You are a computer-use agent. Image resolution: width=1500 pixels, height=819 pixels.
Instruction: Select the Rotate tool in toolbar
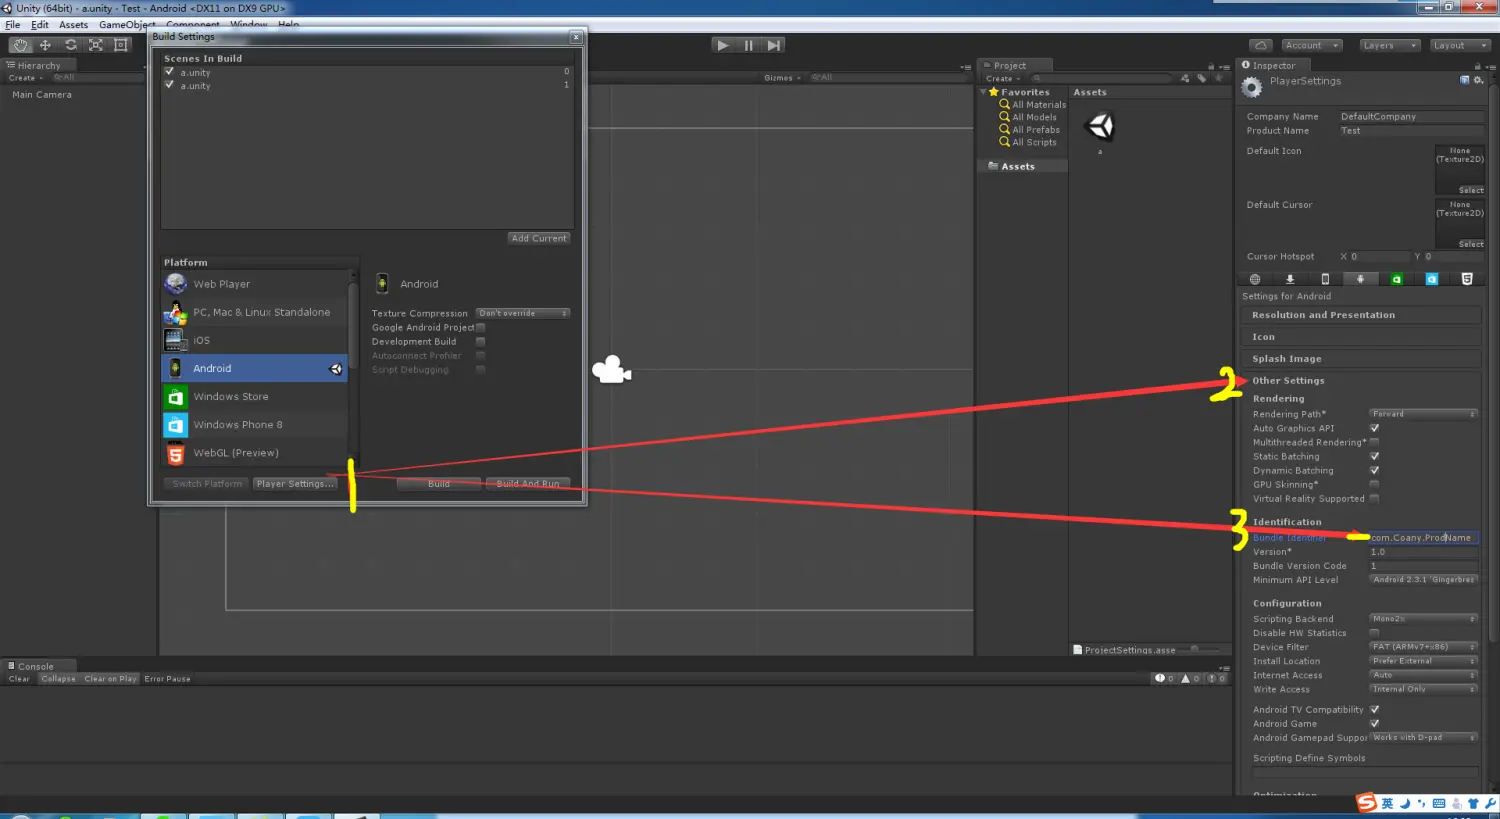tap(70, 45)
